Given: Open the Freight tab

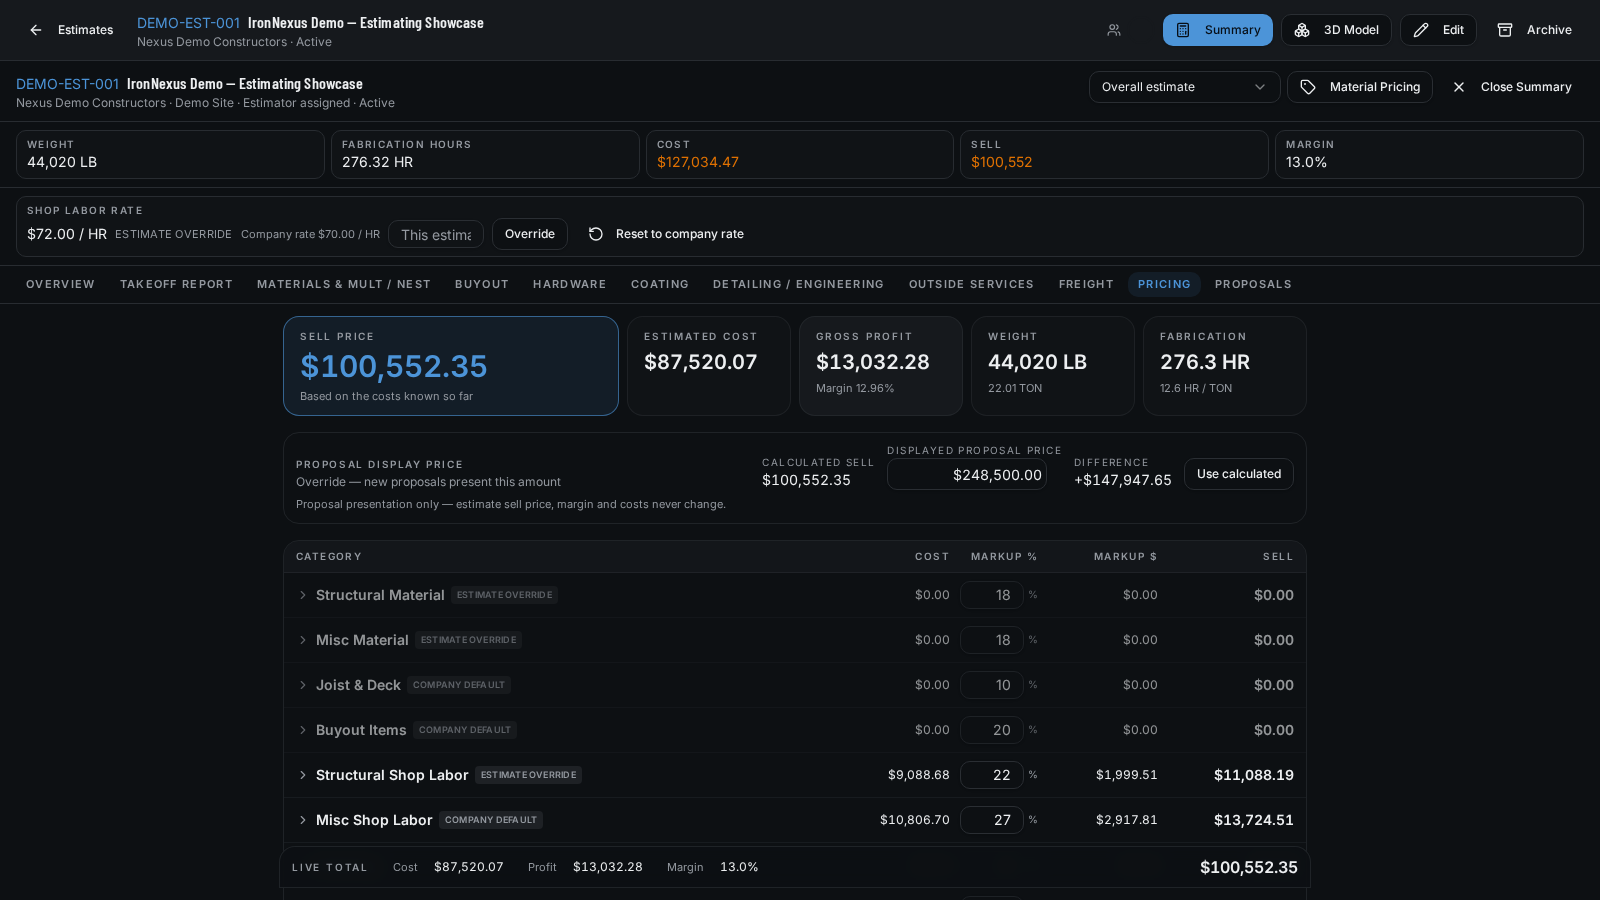Looking at the screenshot, I should (1086, 284).
